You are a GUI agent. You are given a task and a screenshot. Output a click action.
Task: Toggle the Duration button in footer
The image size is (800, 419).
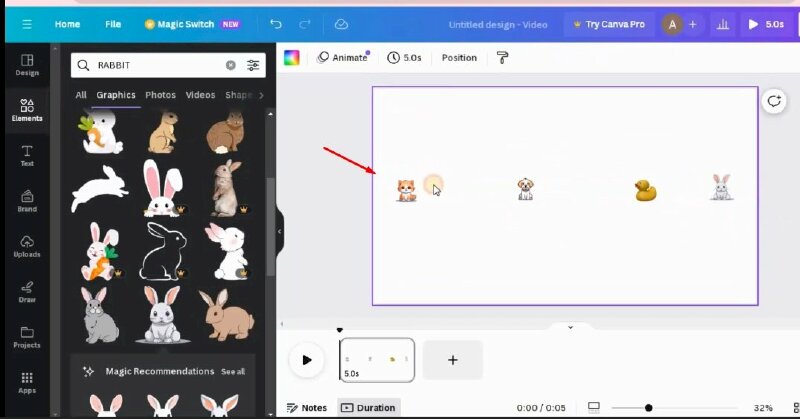(367, 408)
